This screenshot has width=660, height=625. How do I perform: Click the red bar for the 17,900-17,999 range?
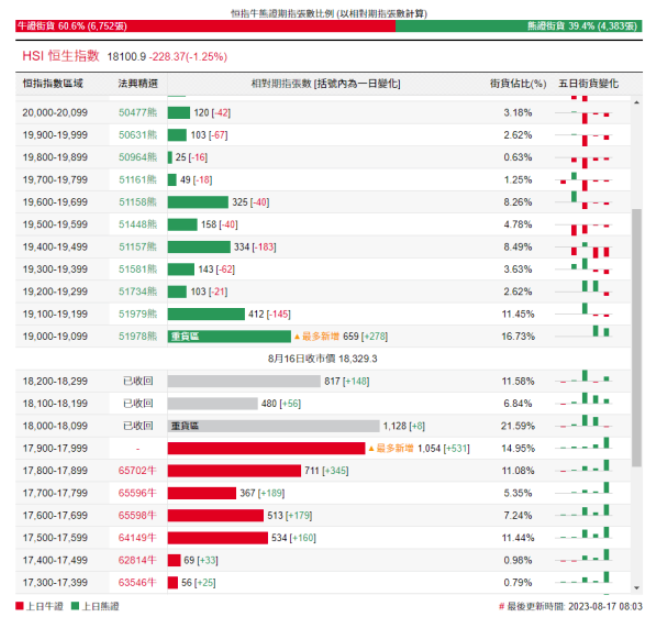(x=266, y=449)
